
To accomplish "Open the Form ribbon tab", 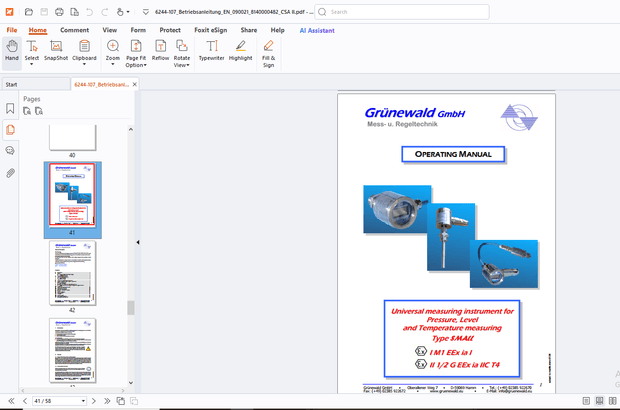I will (138, 30).
